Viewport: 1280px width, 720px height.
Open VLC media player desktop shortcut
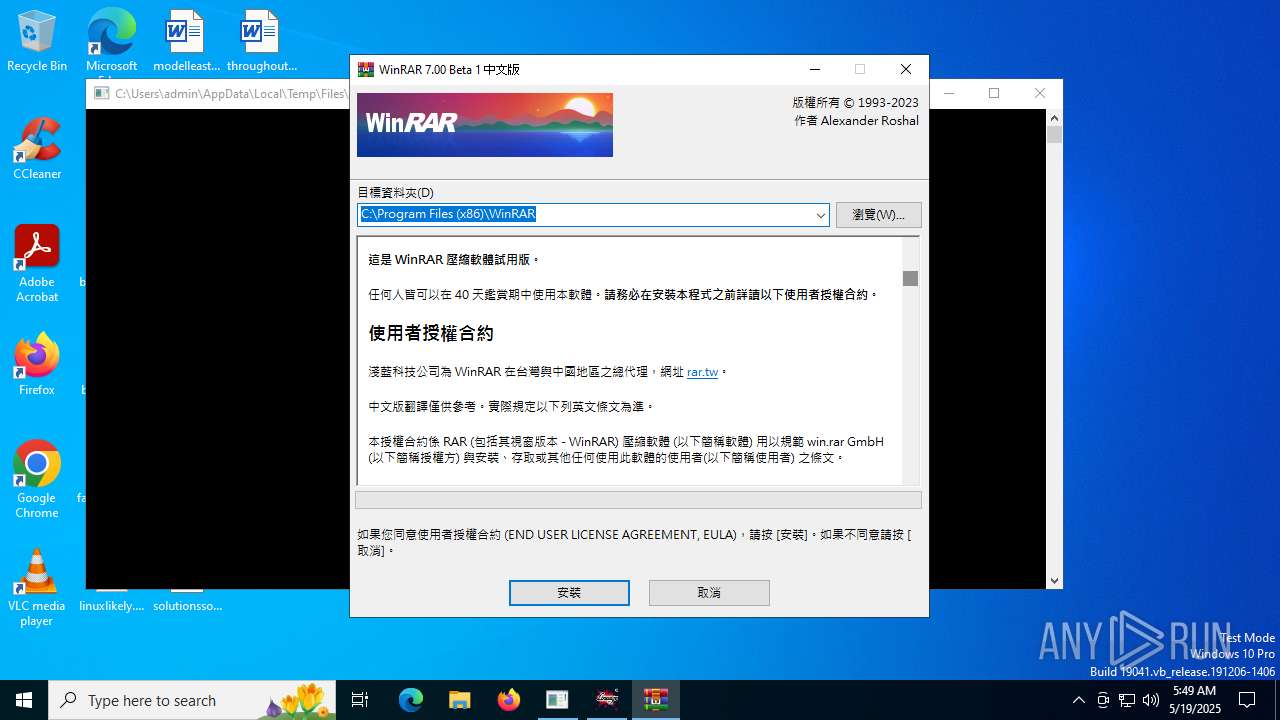pyautogui.click(x=37, y=588)
